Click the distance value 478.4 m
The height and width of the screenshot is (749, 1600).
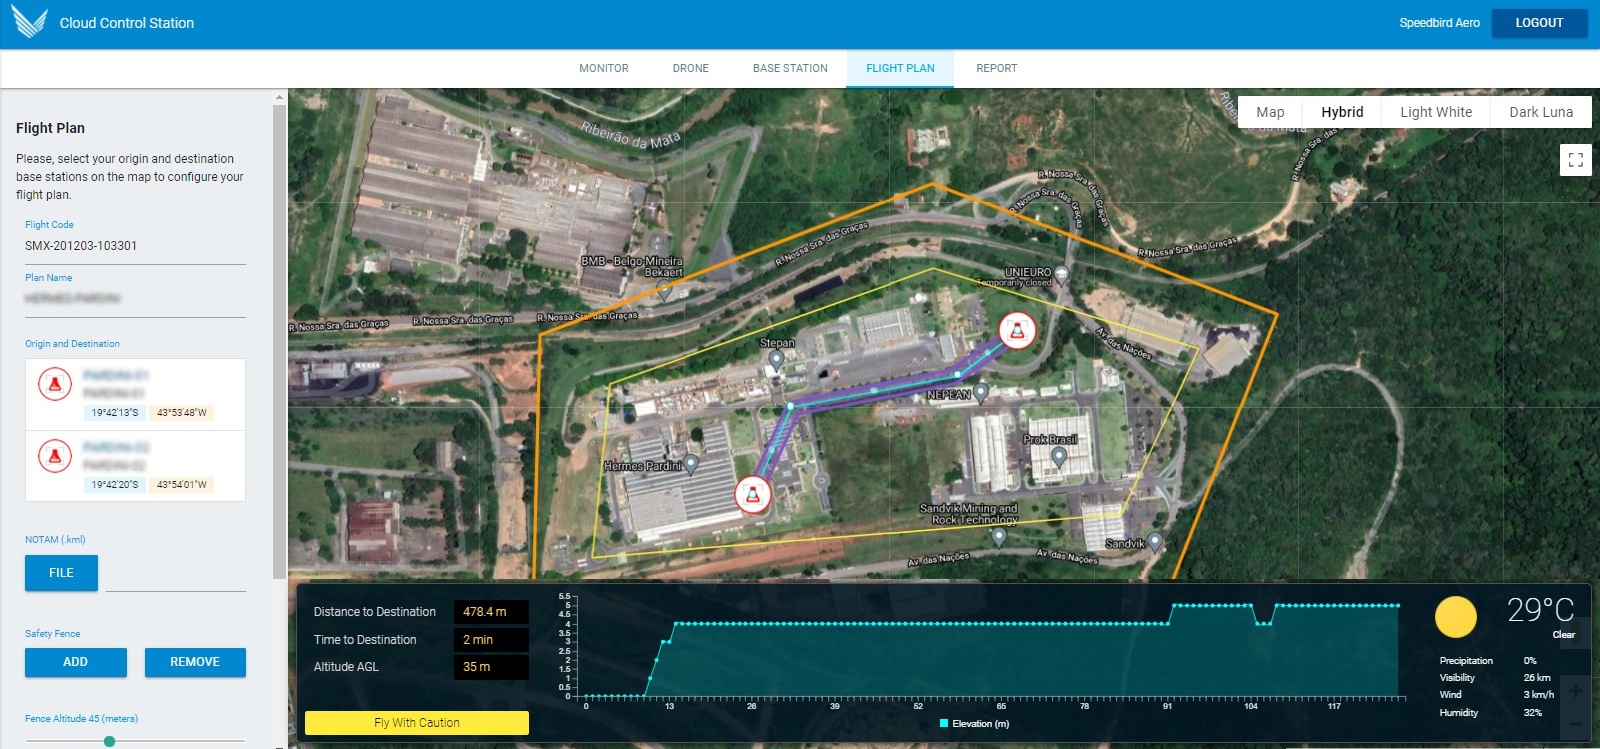tap(490, 612)
